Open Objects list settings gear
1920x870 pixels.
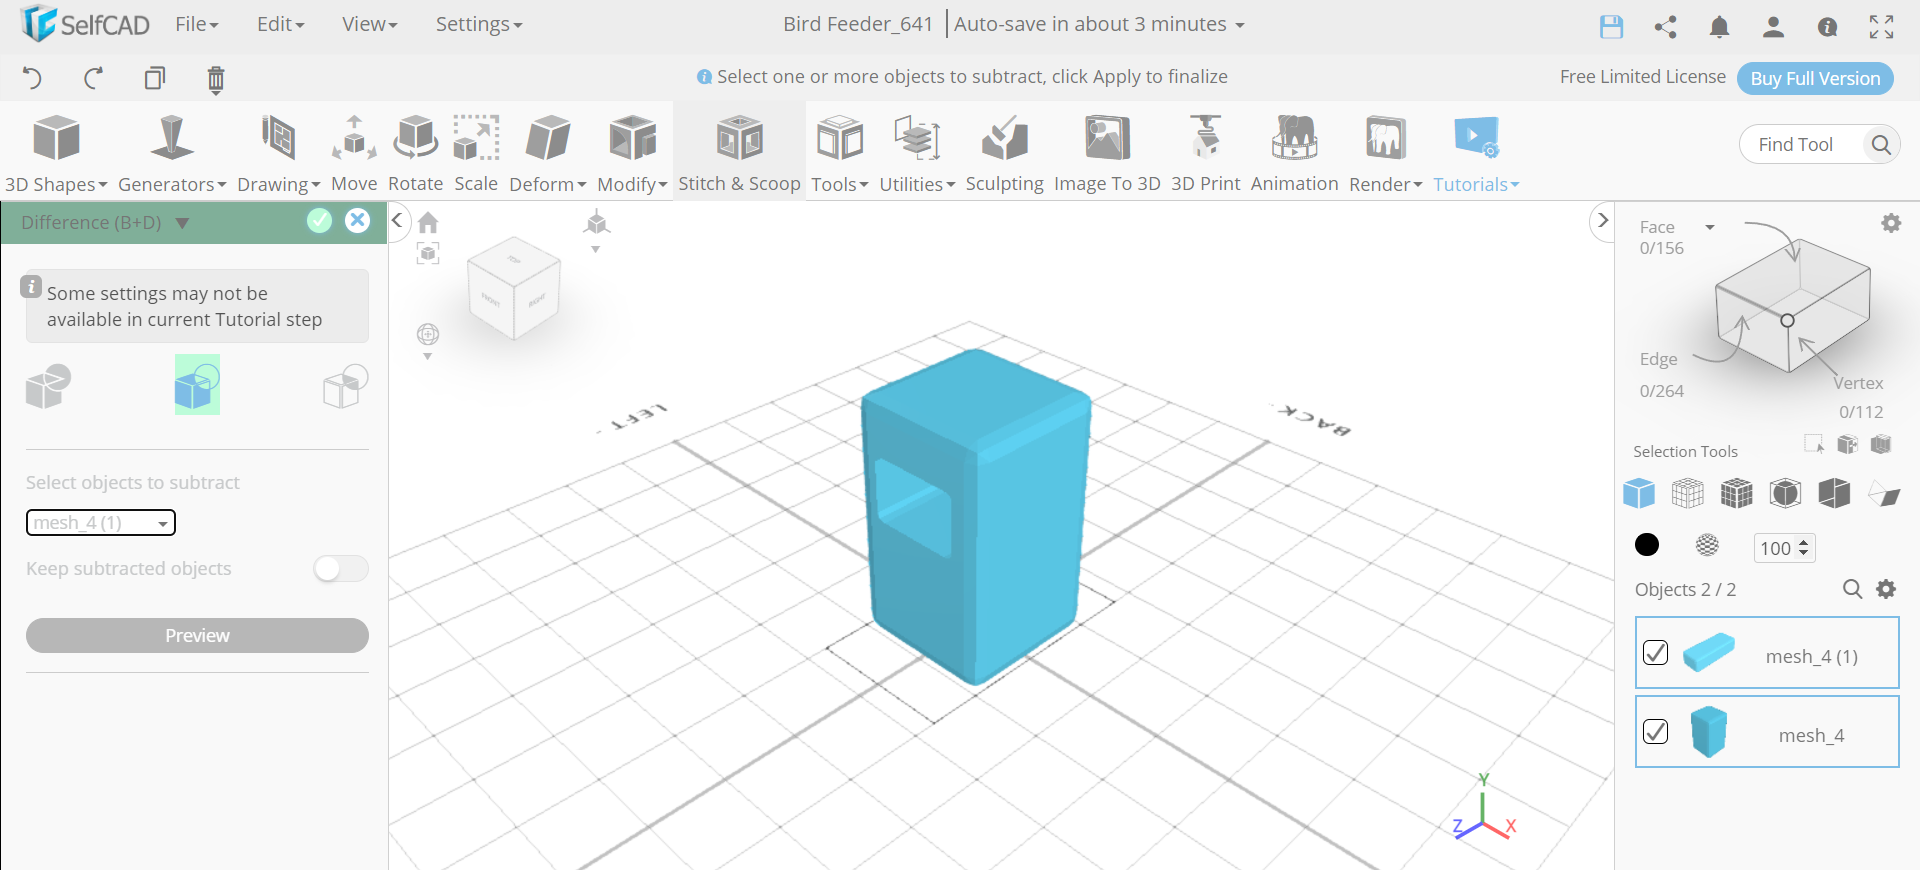1886,589
